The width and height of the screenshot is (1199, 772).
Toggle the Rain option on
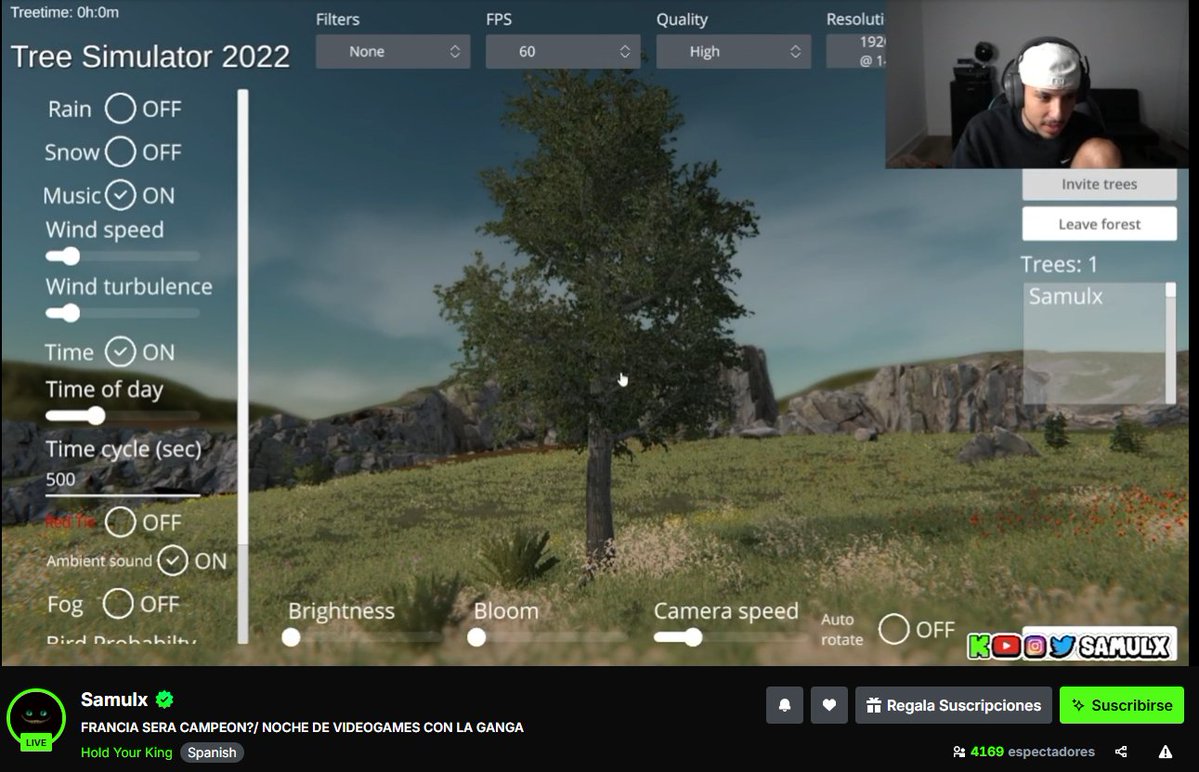(x=120, y=109)
